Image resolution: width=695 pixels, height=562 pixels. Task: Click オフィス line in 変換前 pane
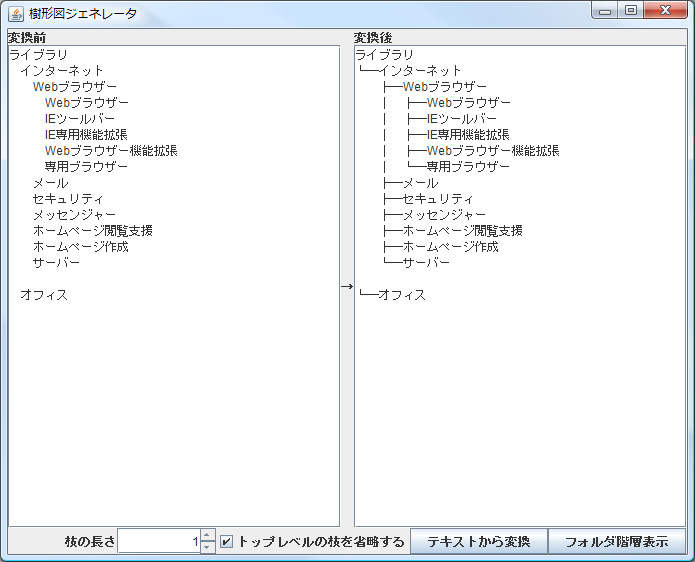coord(44,295)
